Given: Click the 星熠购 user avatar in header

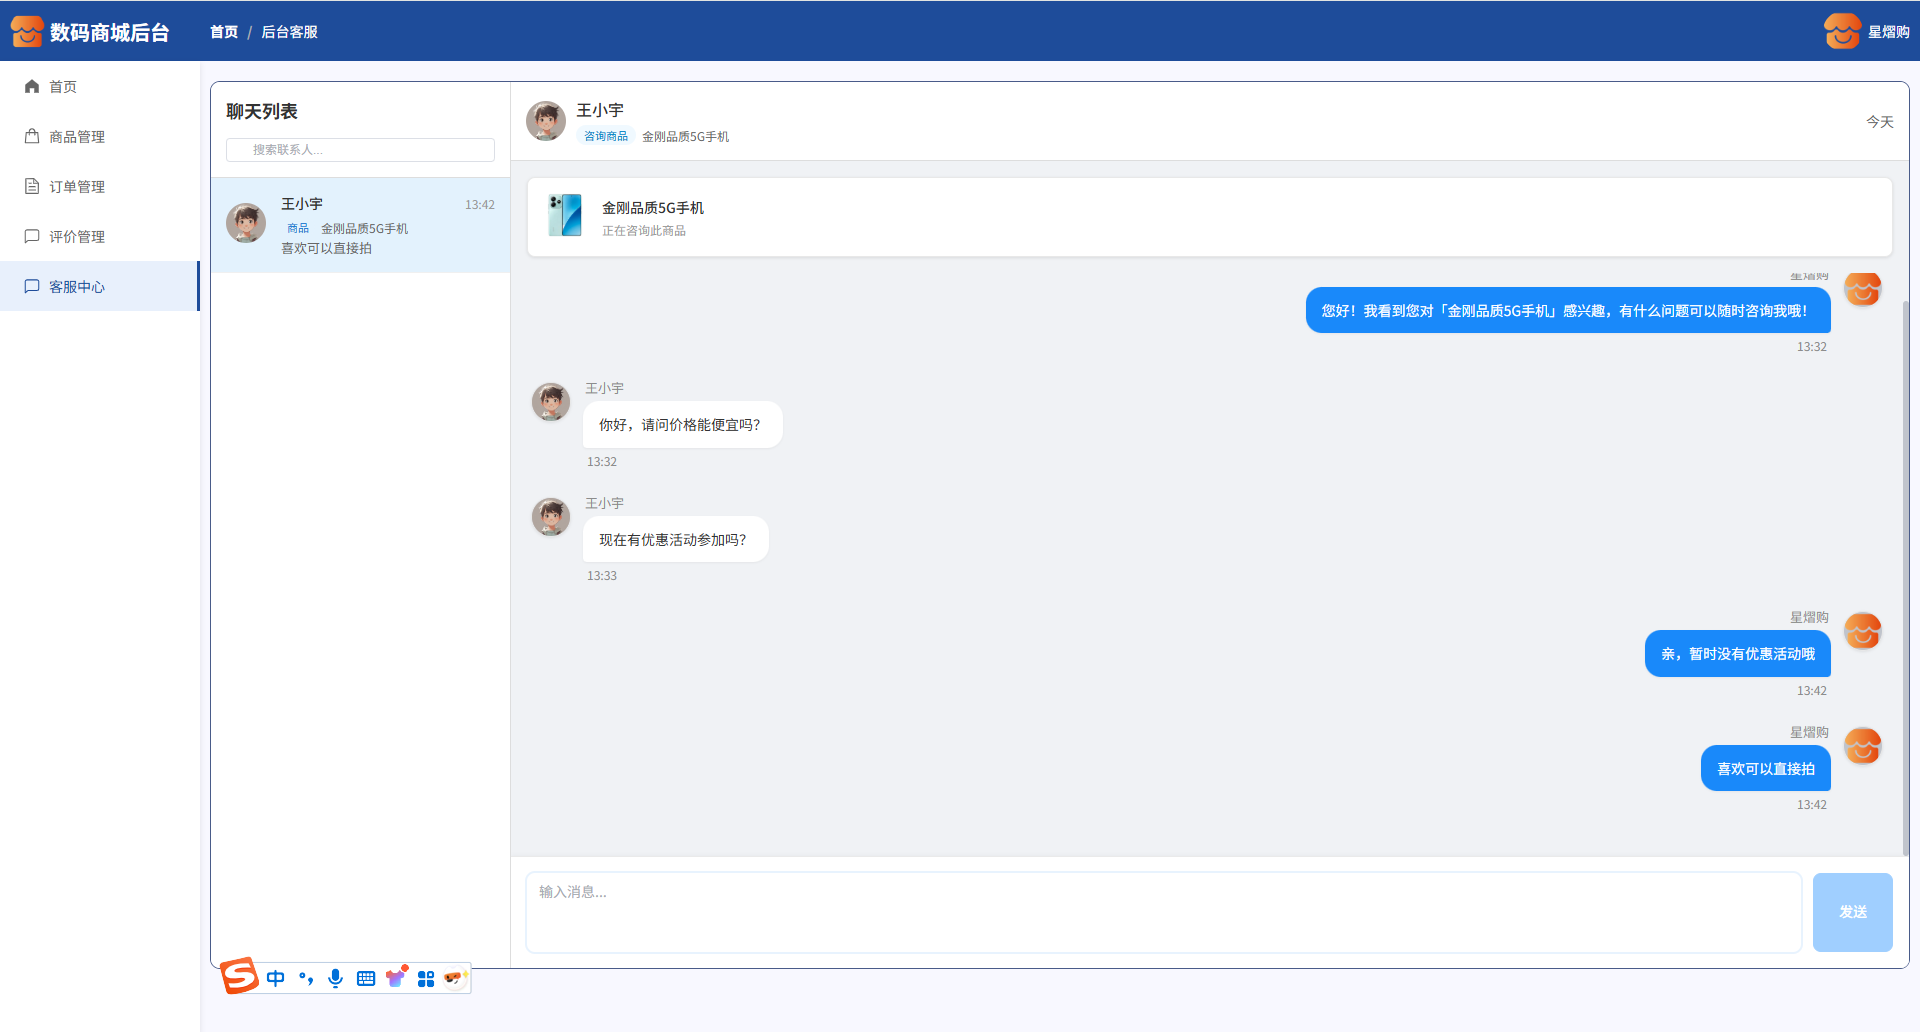Looking at the screenshot, I should (x=1841, y=31).
